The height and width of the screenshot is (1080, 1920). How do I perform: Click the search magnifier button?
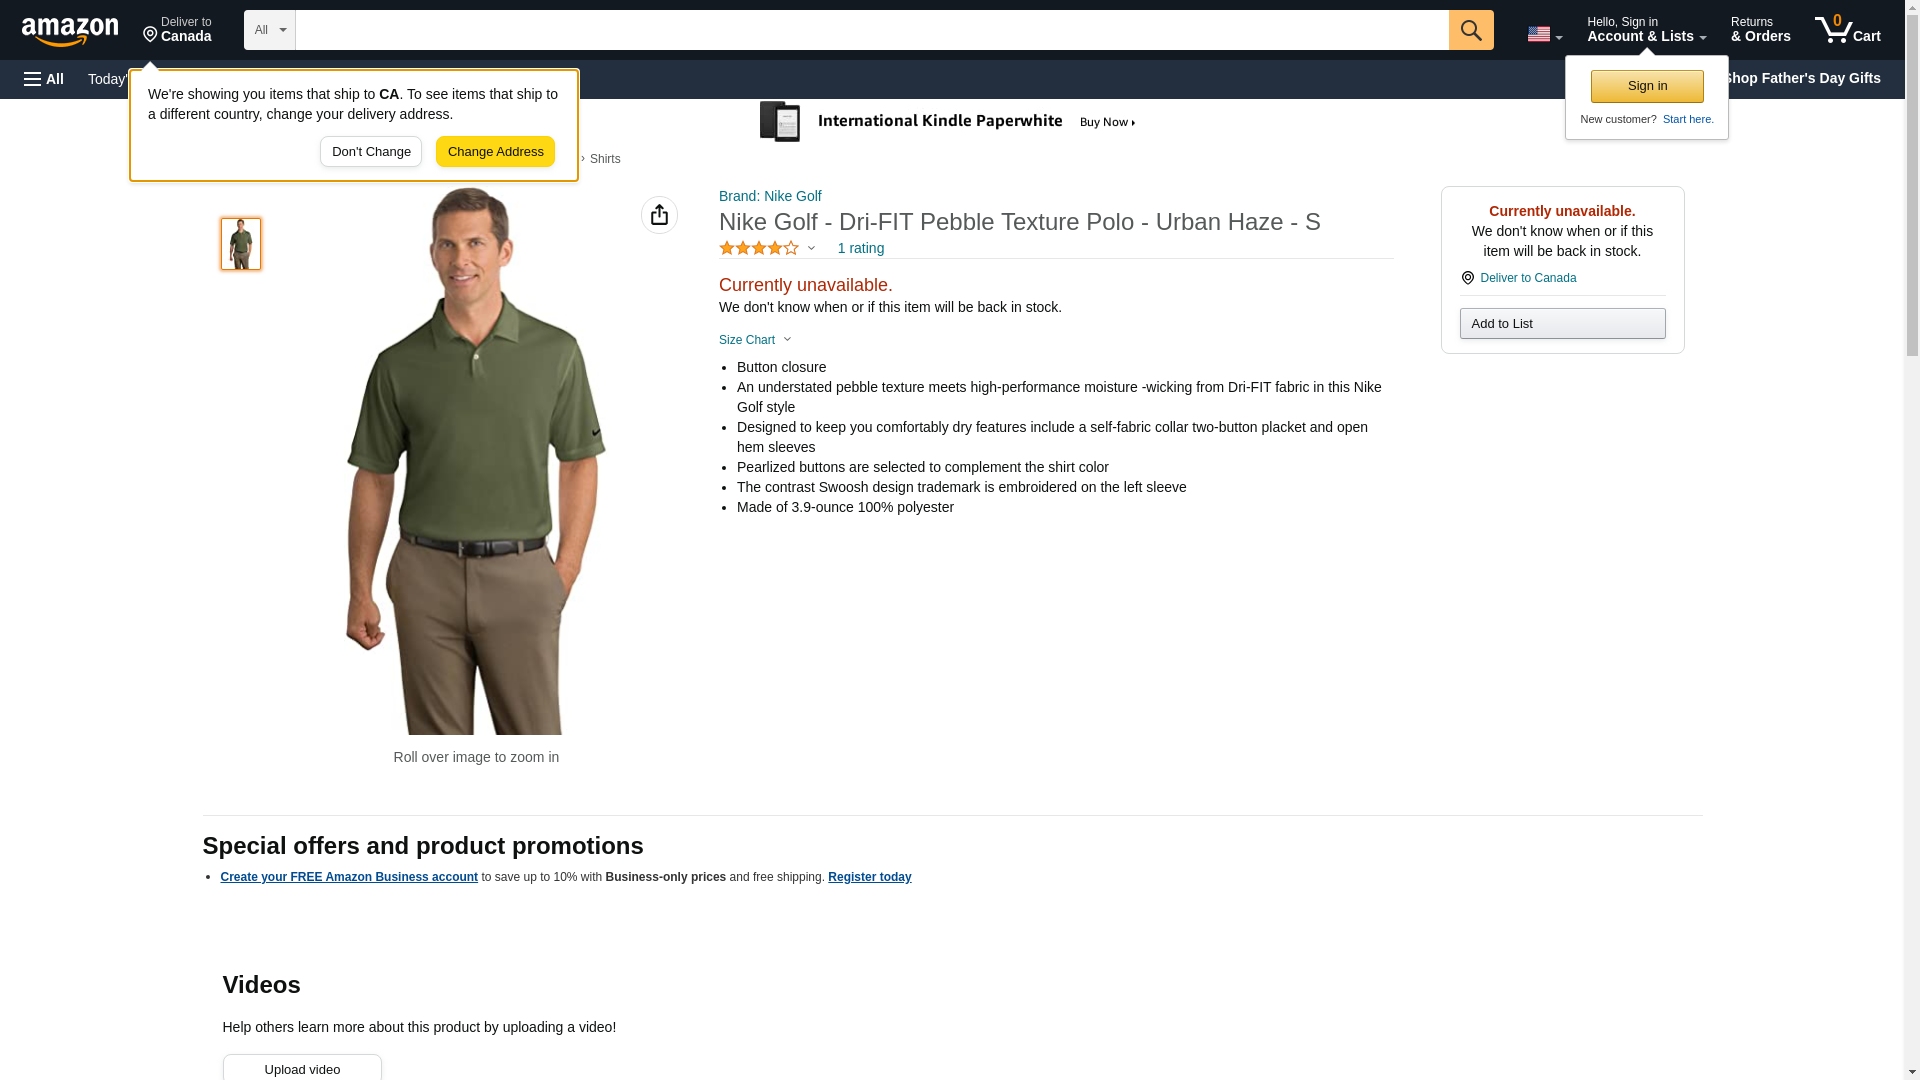pyautogui.click(x=1470, y=30)
